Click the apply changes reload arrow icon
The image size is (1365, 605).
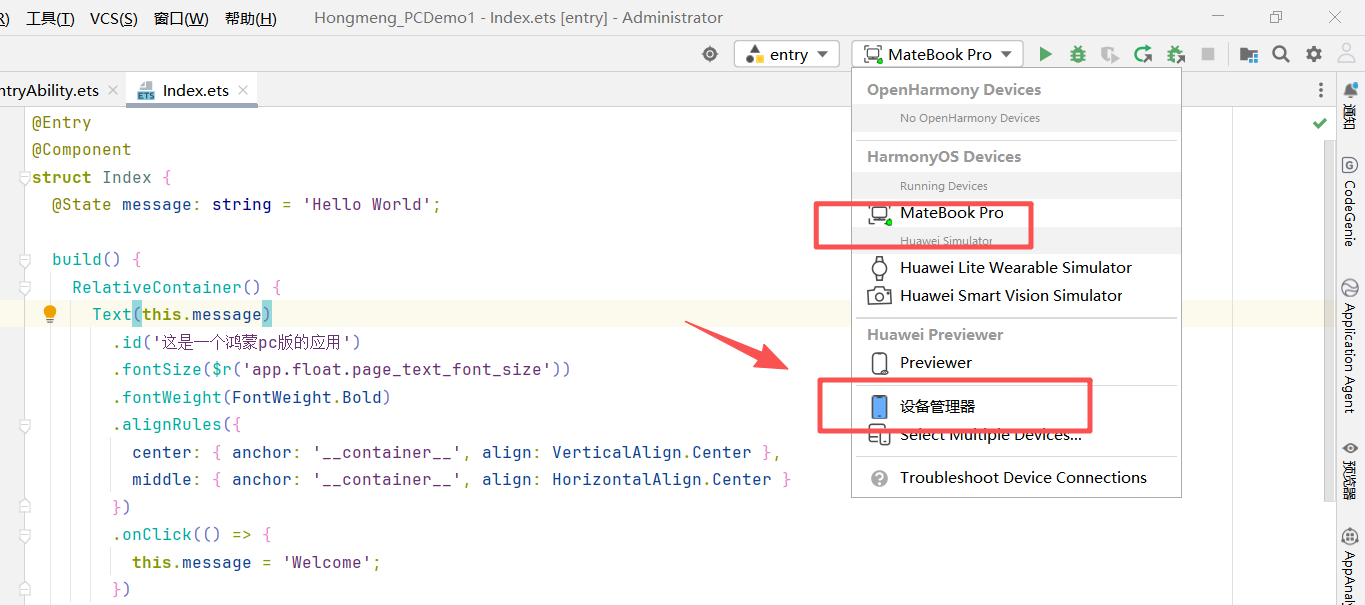pos(1143,54)
